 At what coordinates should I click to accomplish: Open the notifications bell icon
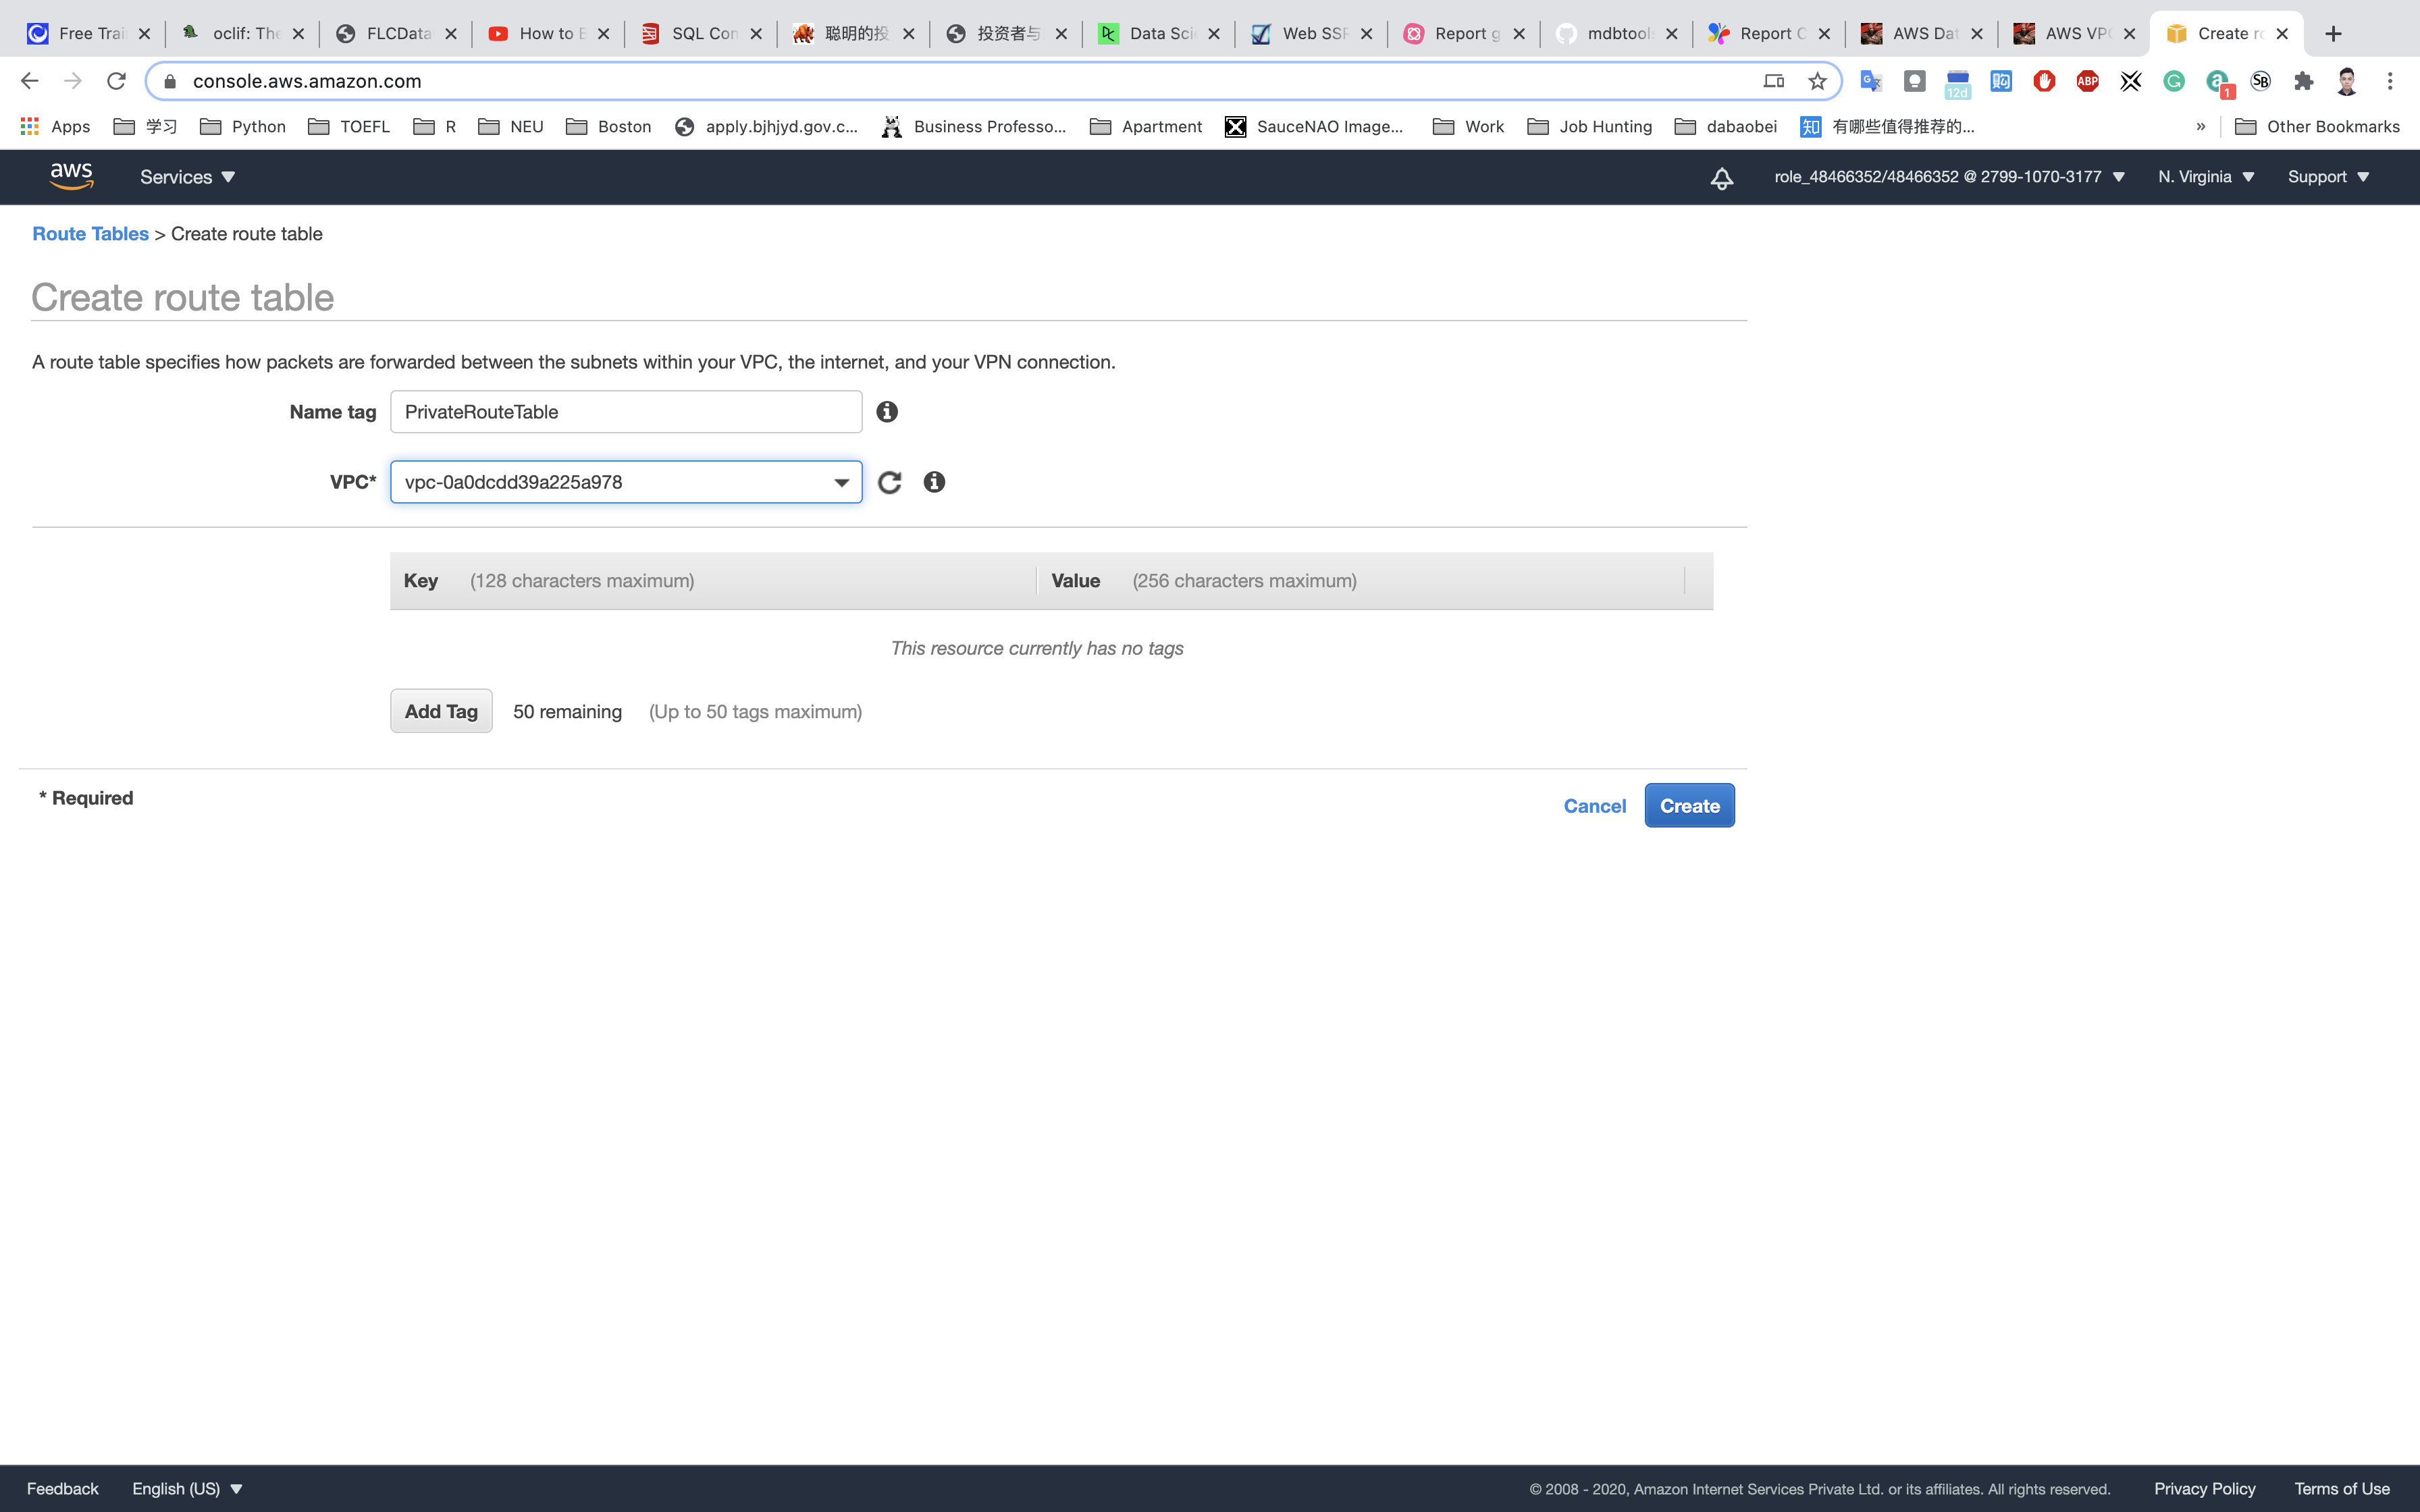(1721, 178)
